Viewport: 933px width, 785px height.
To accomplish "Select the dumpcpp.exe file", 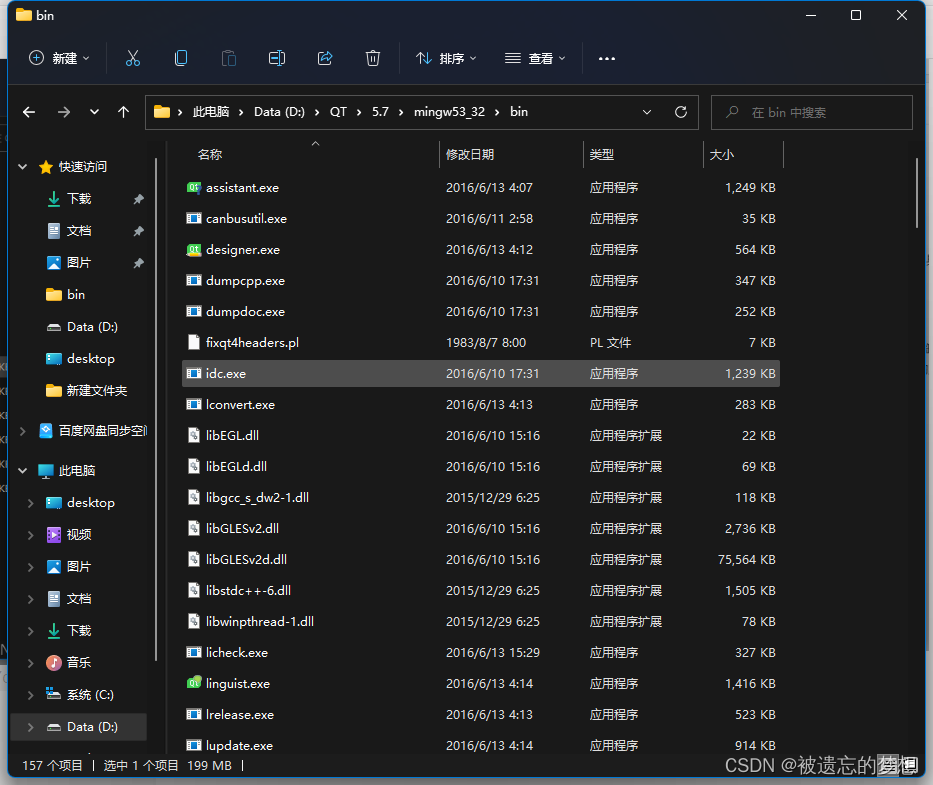I will (481, 280).
